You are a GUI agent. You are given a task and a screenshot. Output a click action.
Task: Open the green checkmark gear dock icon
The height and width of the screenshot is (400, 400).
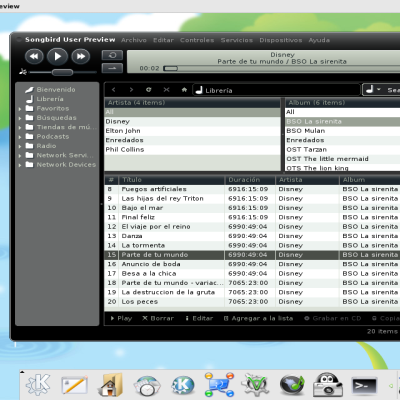255,385
